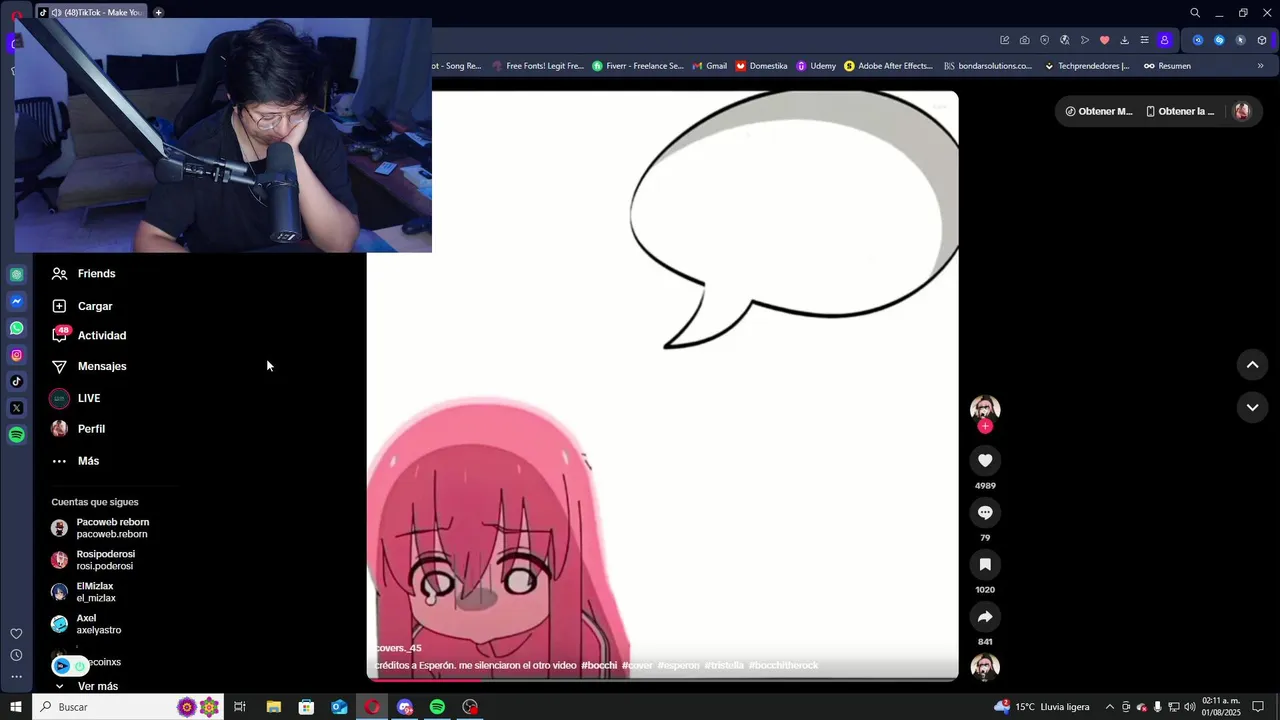Screen dimensions: 1280x720
Task: Click Obtener M... button
Action: tap(1099, 111)
